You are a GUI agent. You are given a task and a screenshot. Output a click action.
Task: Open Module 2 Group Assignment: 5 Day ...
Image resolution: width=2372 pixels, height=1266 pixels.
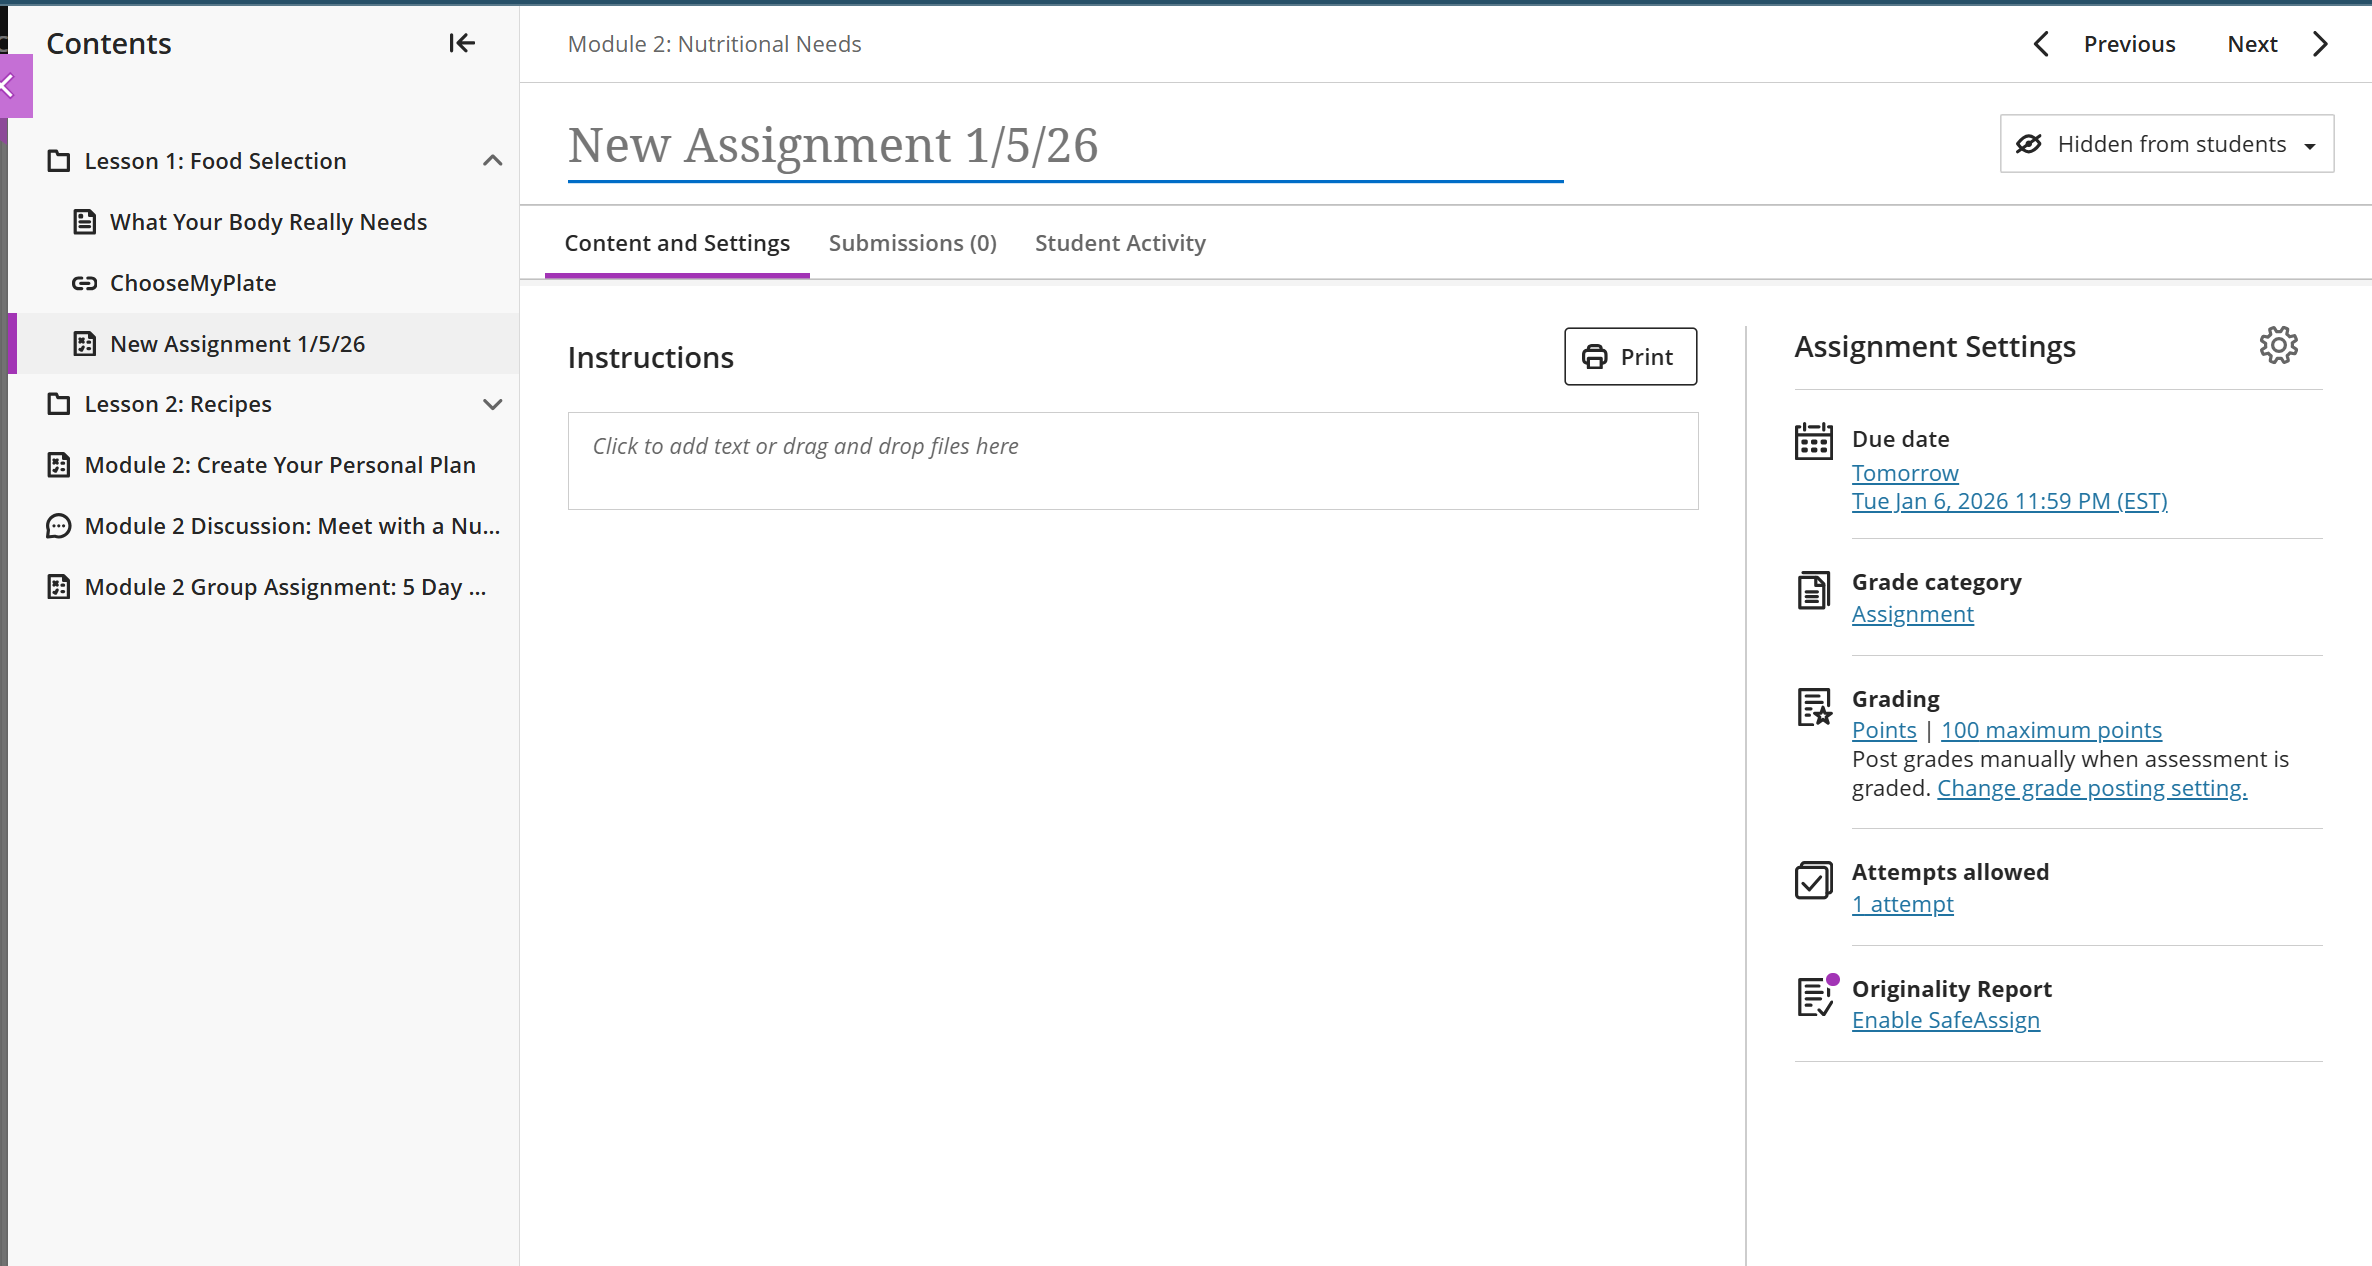point(285,587)
